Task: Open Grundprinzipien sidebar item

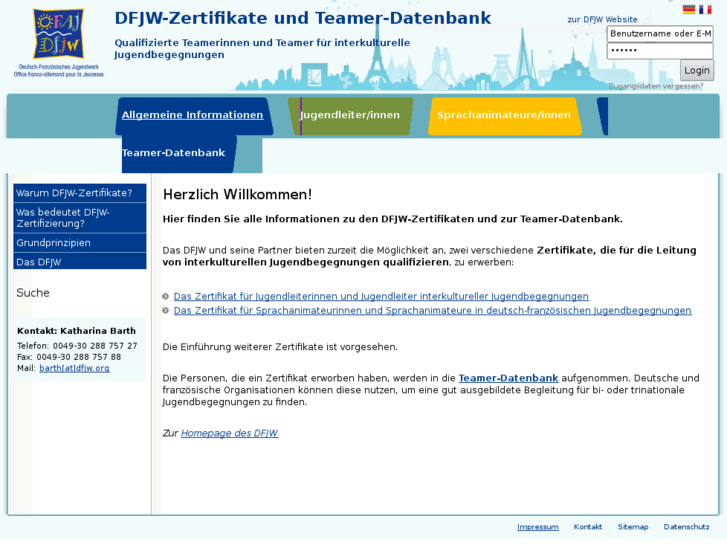Action: [80, 243]
